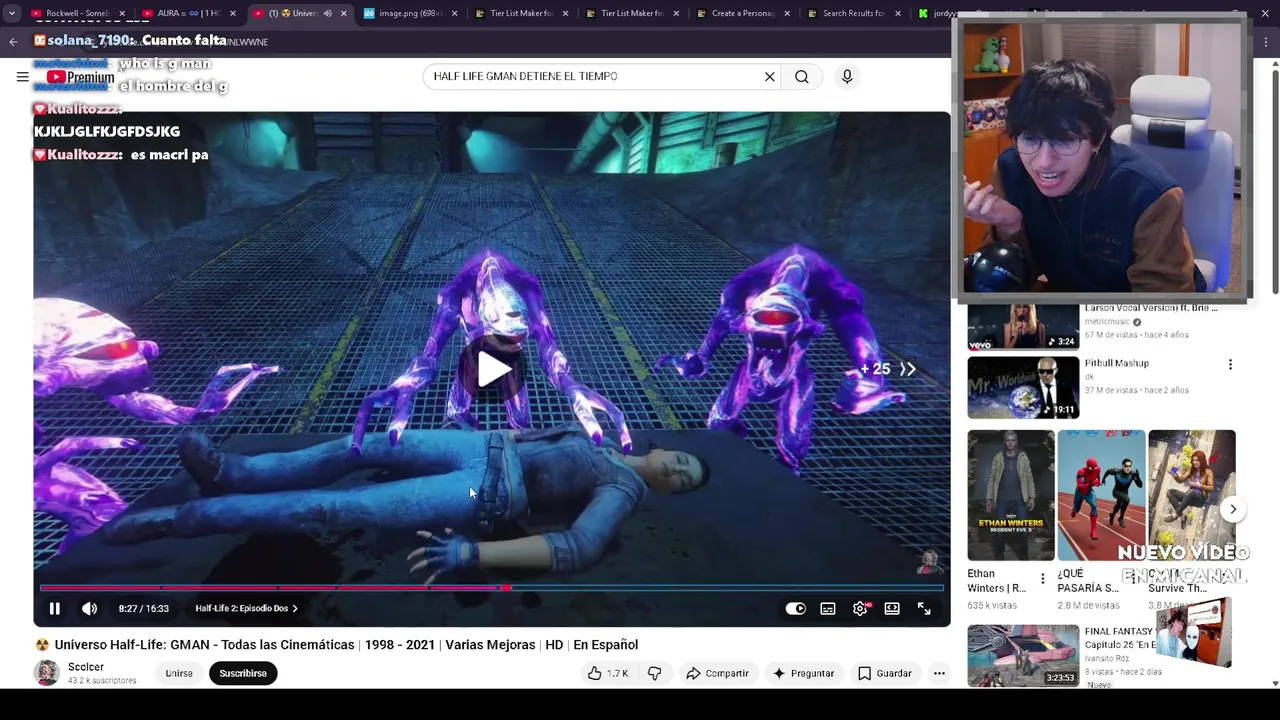1280x720 pixels.
Task: Toggle the autoplay switch in the player
Action: [x=796, y=608]
